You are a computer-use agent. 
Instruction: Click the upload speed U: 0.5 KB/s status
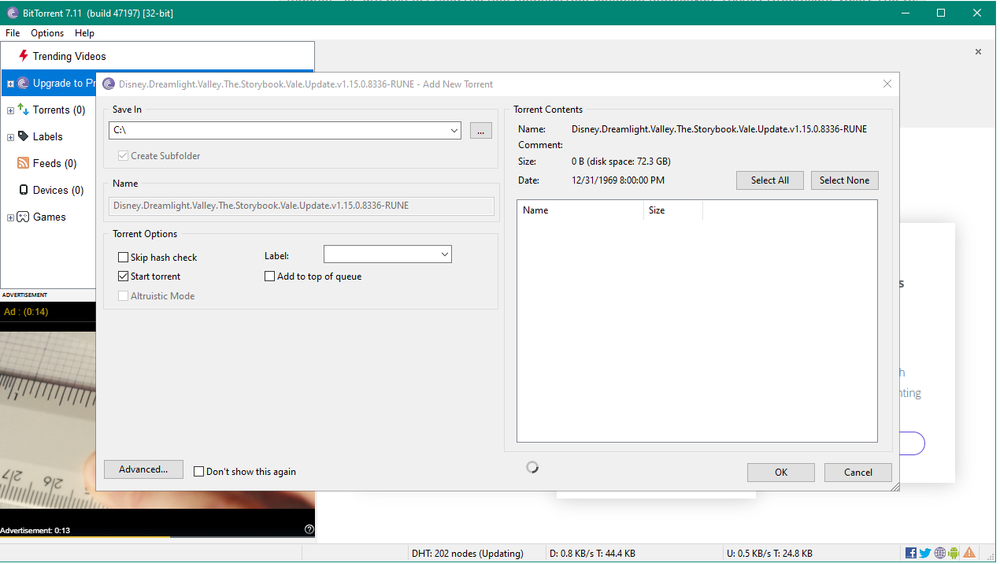pyautogui.click(x=769, y=553)
